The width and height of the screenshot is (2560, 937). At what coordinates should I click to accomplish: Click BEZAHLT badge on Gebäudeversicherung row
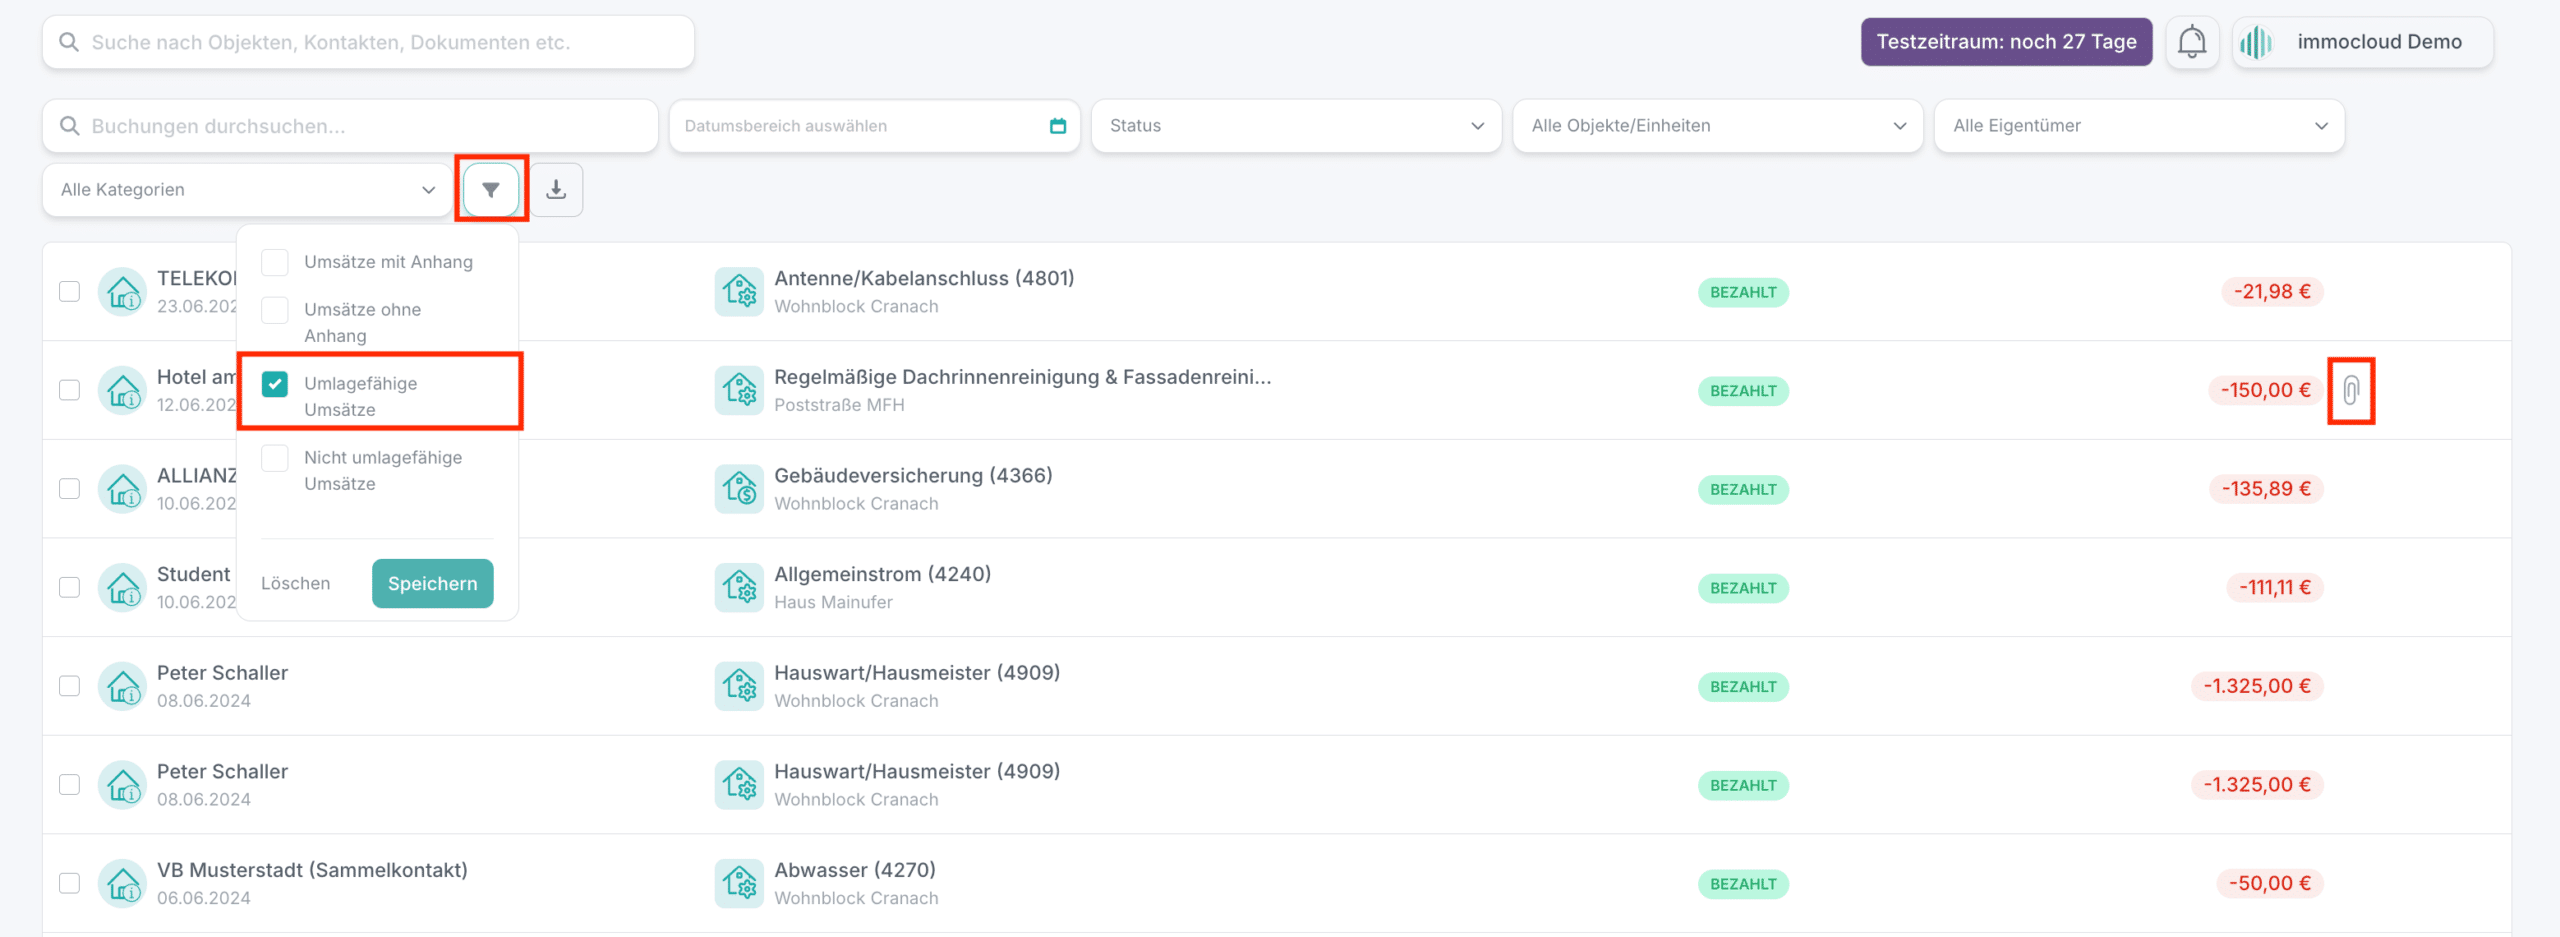click(x=1743, y=489)
